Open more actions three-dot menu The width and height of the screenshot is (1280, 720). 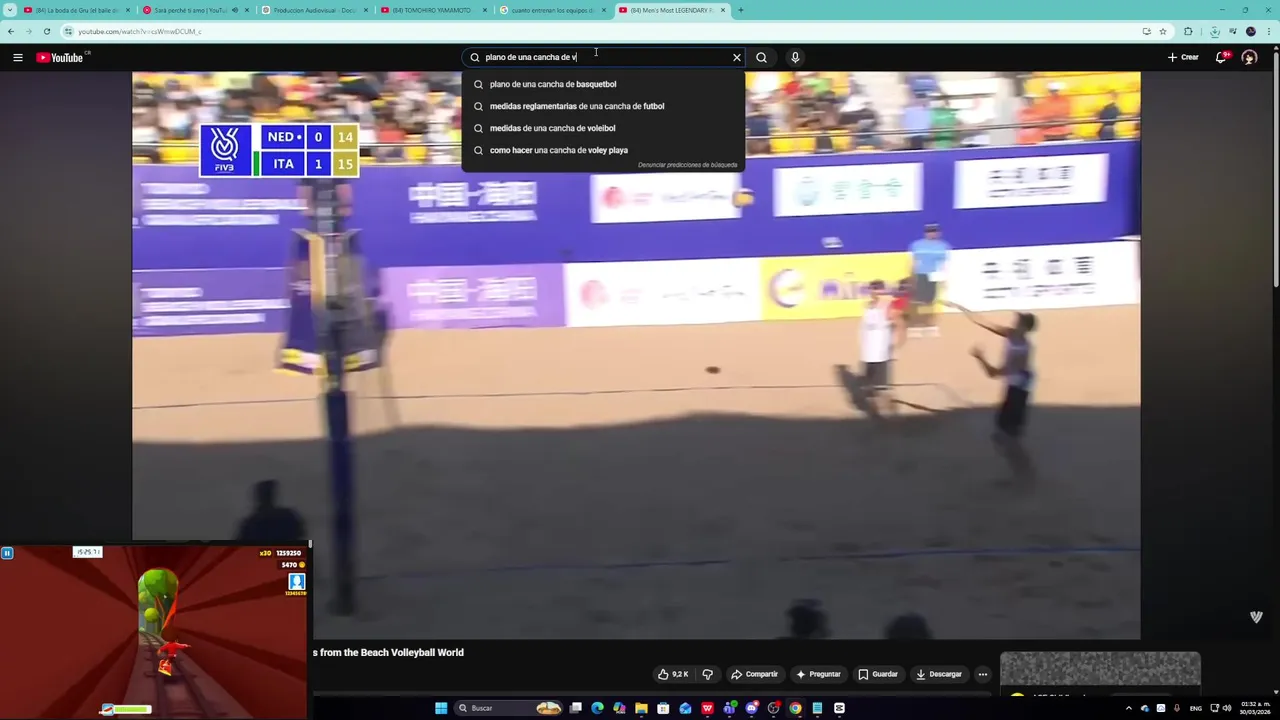coord(982,674)
